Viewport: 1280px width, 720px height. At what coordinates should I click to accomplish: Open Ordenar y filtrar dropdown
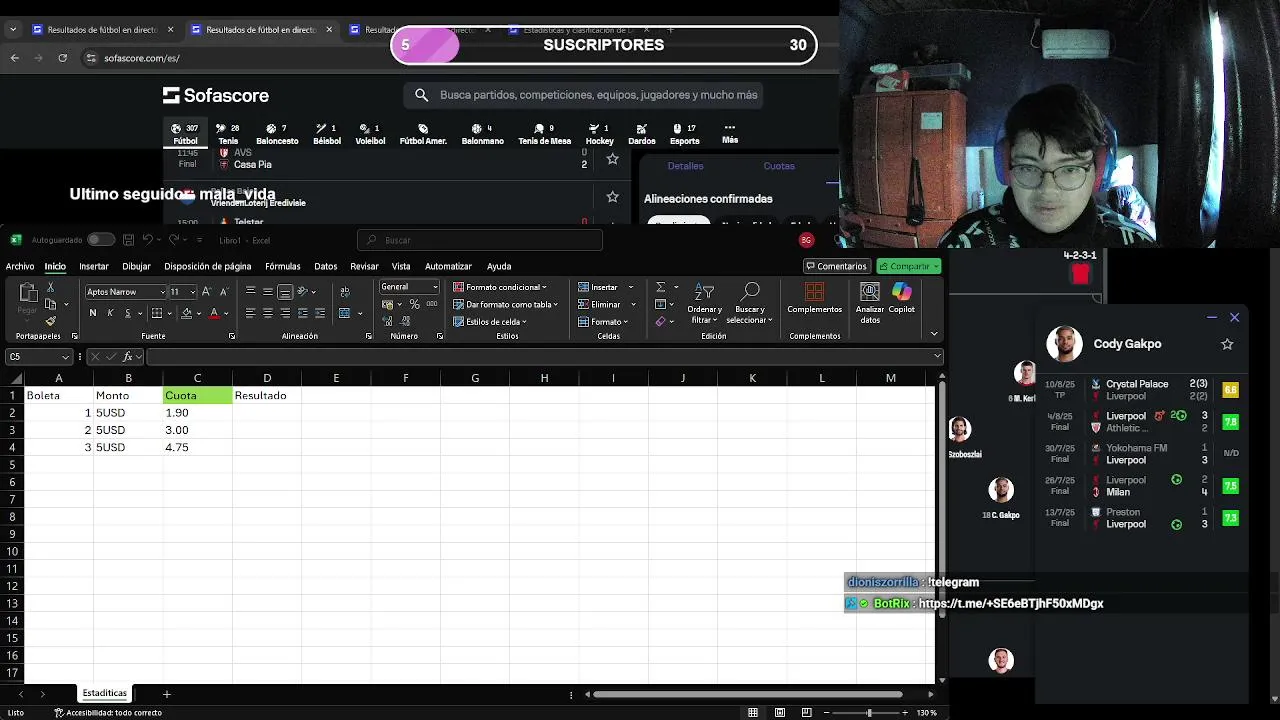point(704,303)
